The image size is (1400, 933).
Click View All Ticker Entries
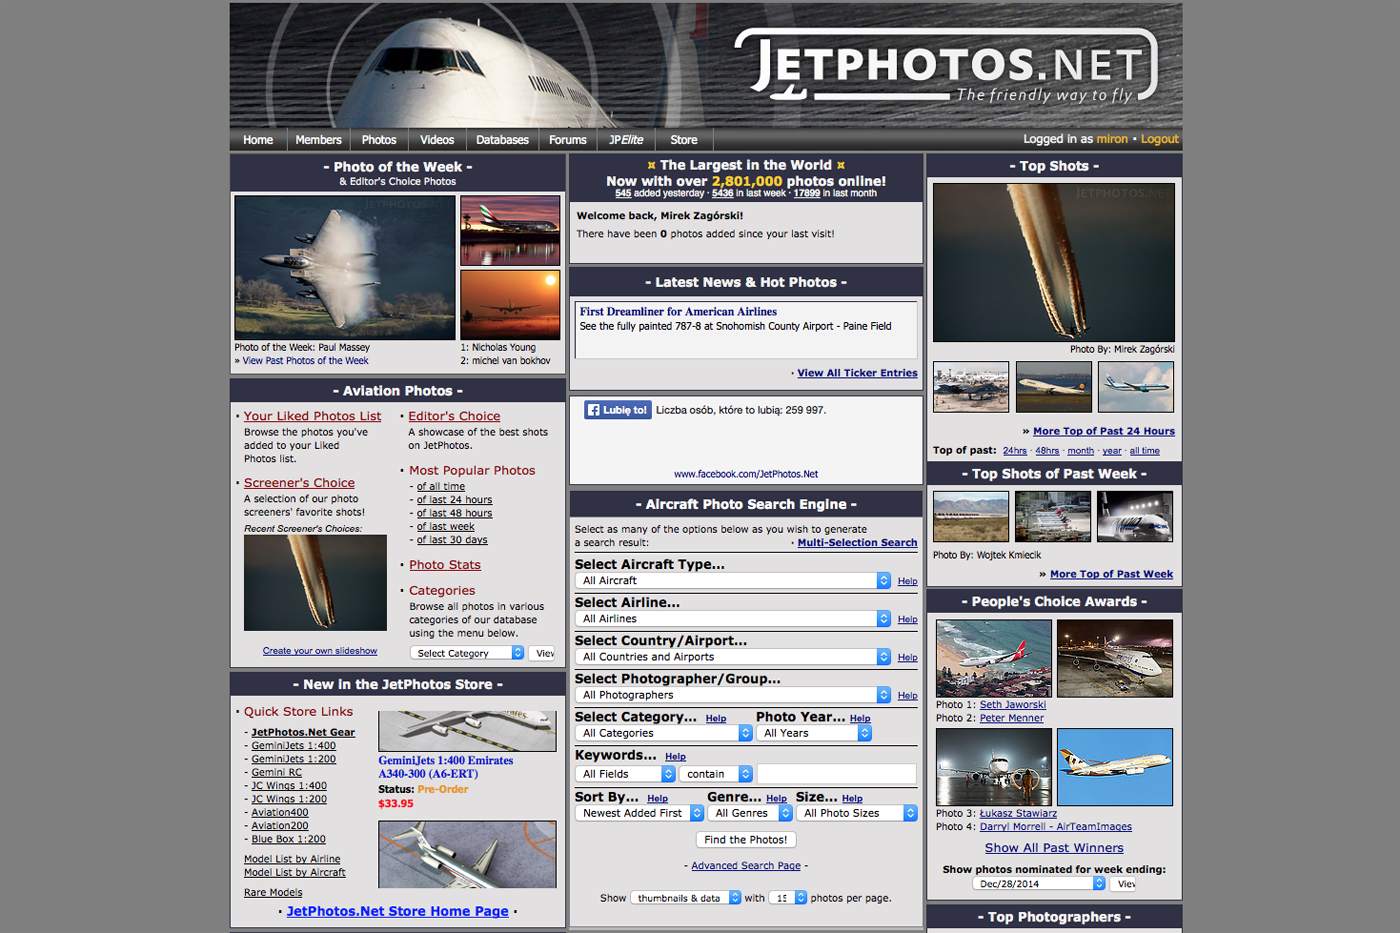[857, 373]
